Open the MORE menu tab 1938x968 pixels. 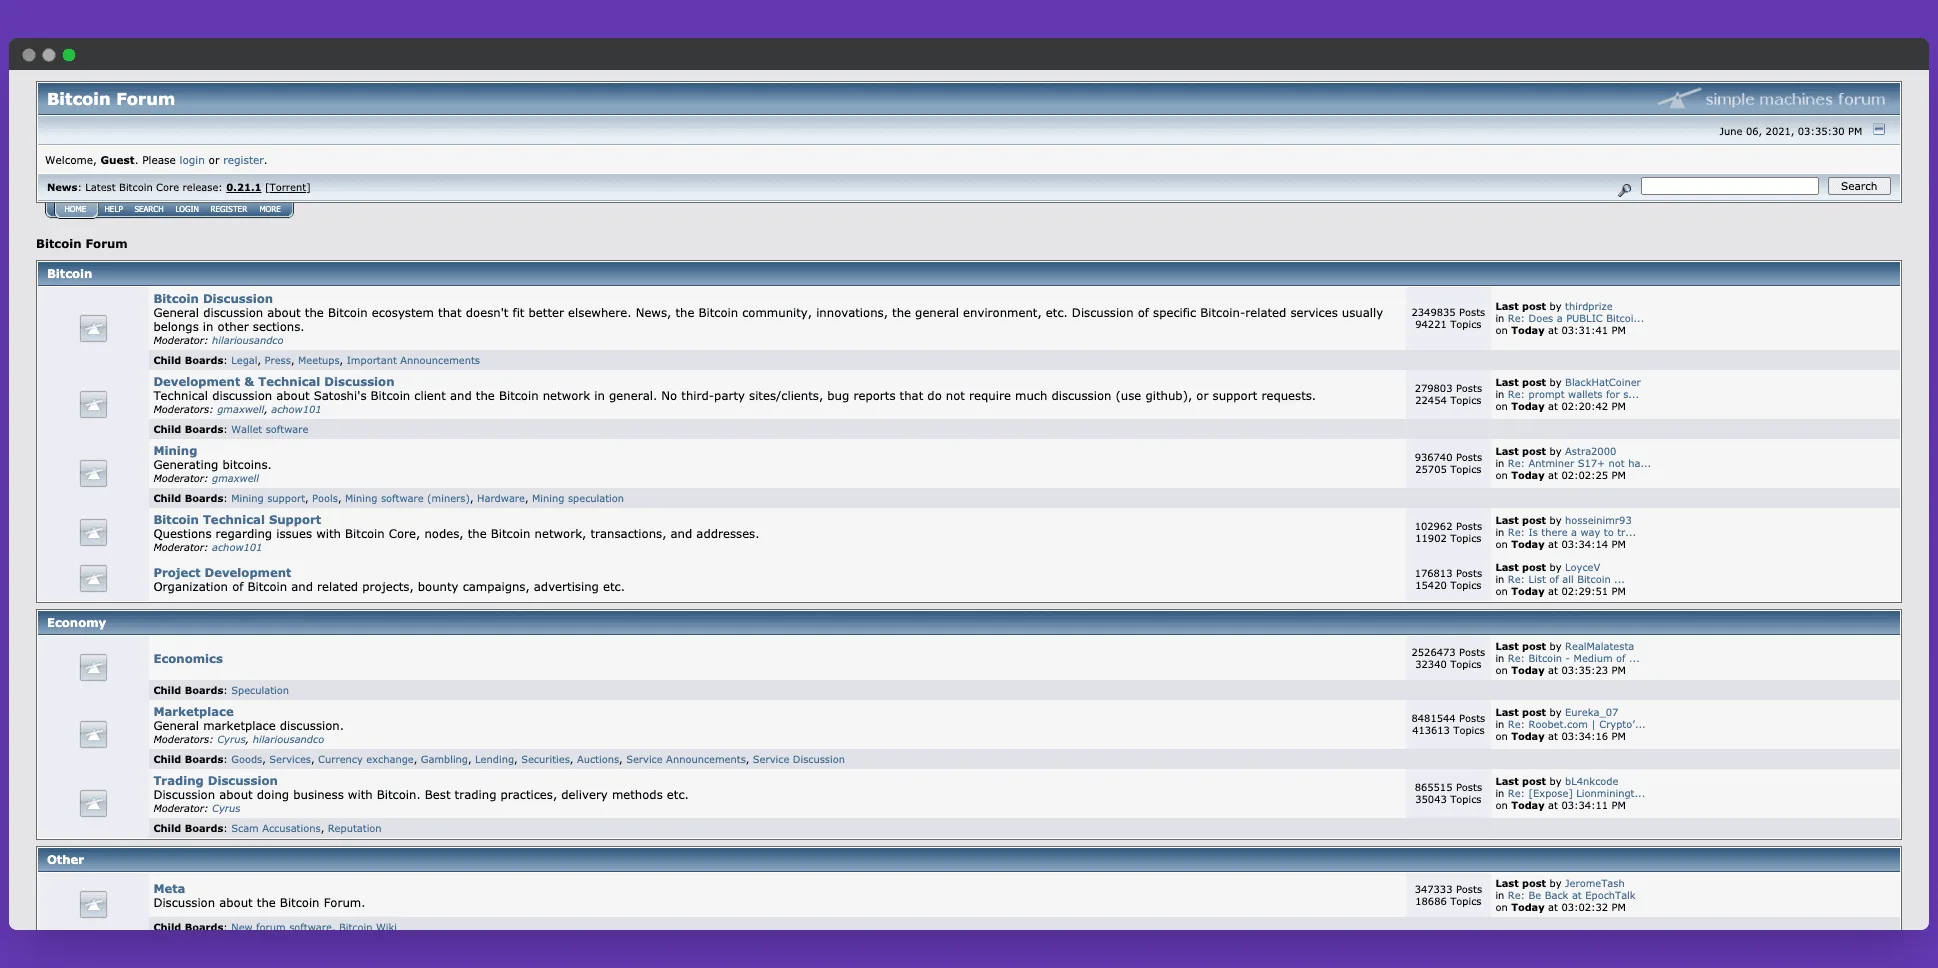click(x=270, y=209)
